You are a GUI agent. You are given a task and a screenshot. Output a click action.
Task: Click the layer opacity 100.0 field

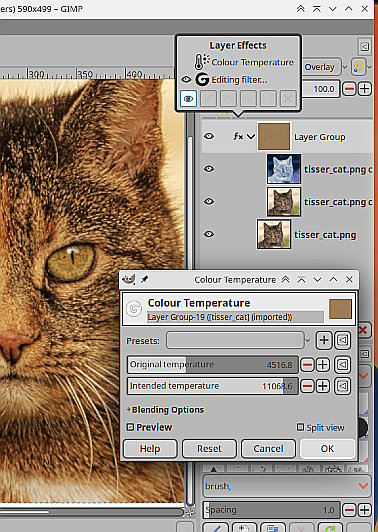pyautogui.click(x=321, y=89)
